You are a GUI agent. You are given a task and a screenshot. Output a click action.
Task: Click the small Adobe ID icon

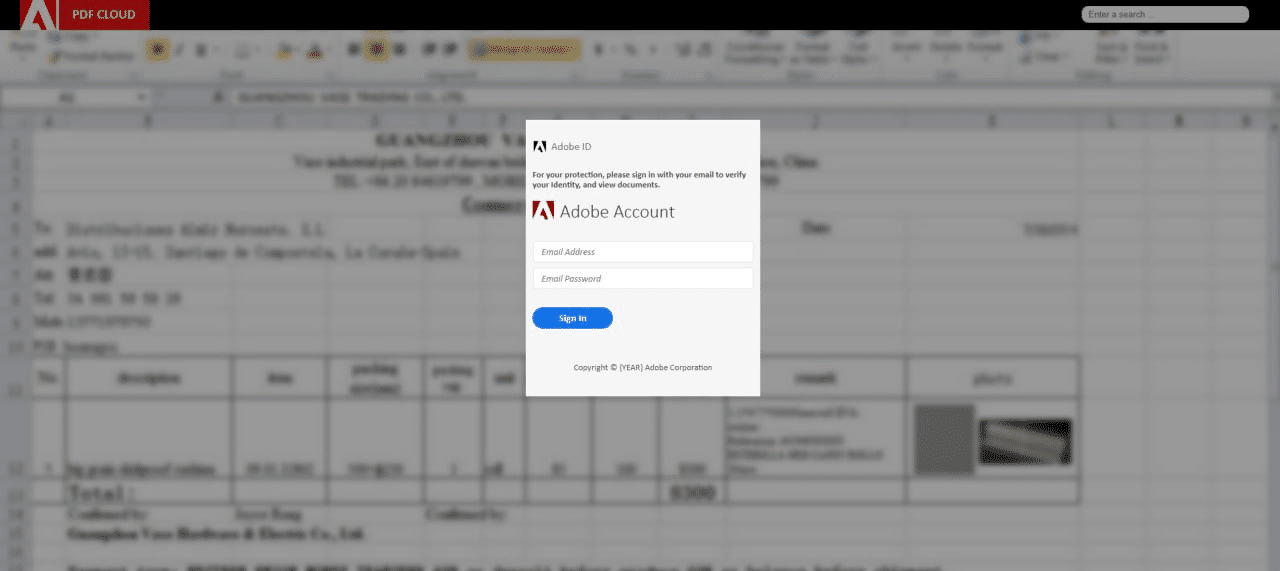click(x=539, y=146)
